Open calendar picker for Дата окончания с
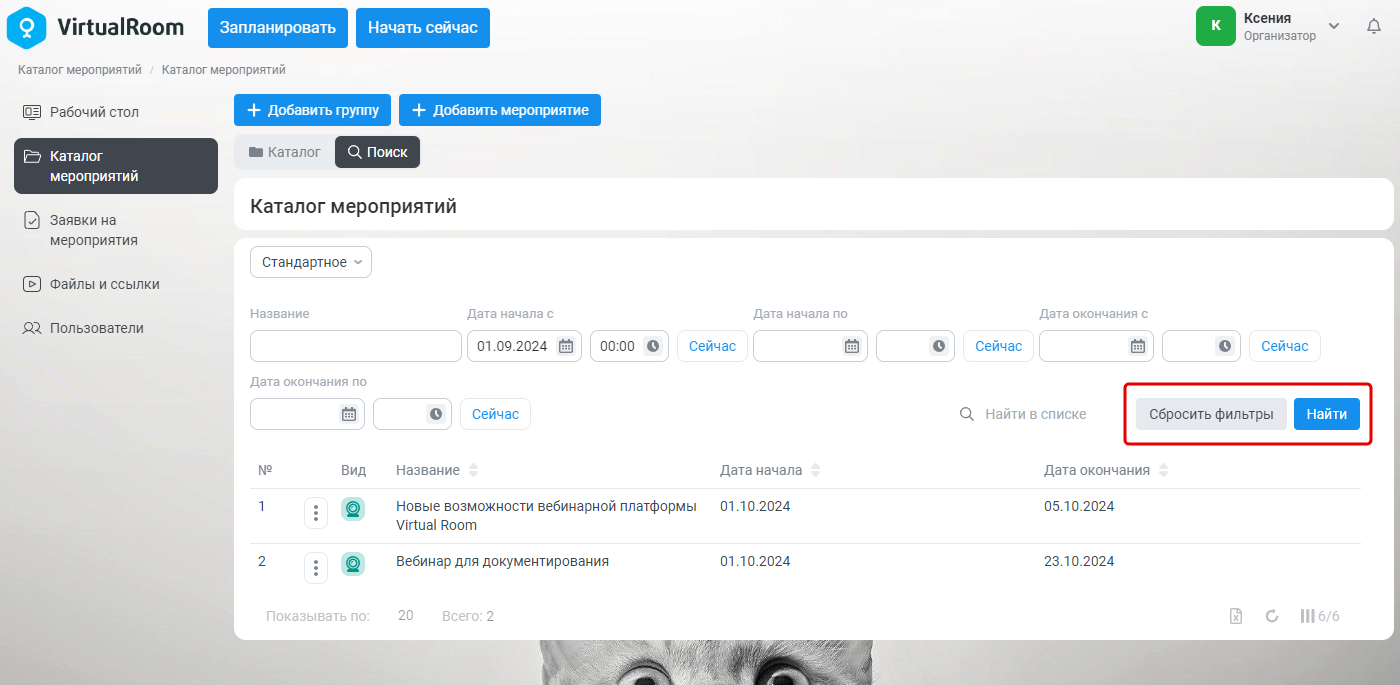Screen dimensions: 1400x685 click(x=1138, y=346)
